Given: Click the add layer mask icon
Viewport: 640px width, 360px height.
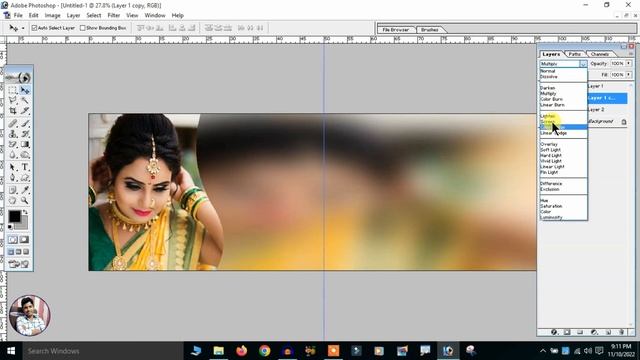Looking at the screenshot, I should 567,332.
